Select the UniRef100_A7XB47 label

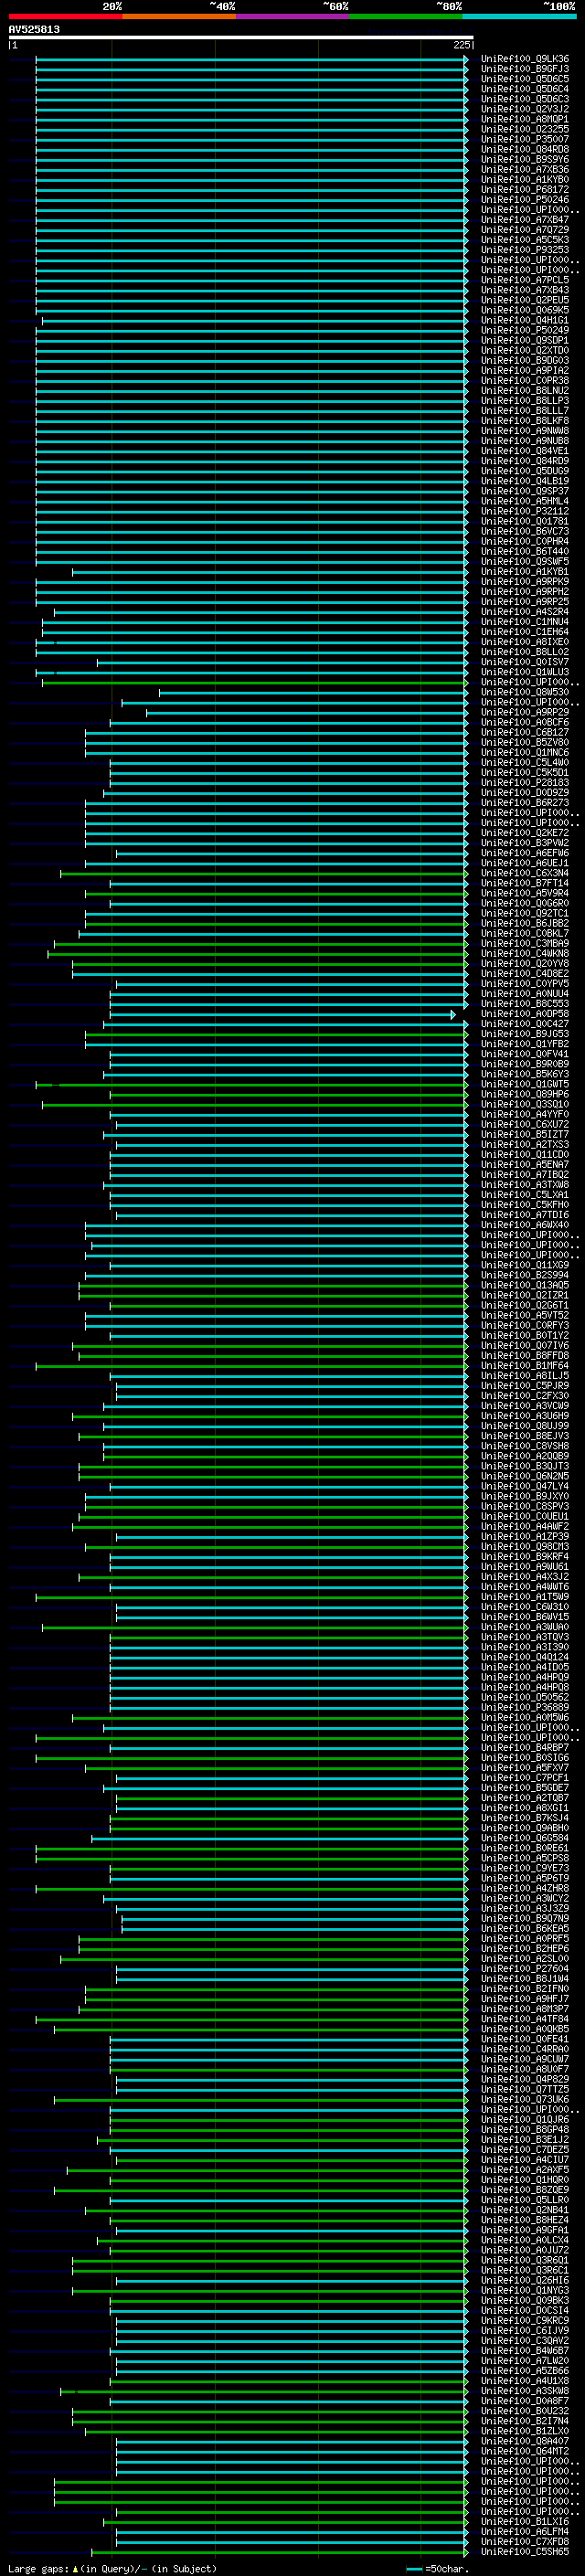point(525,219)
